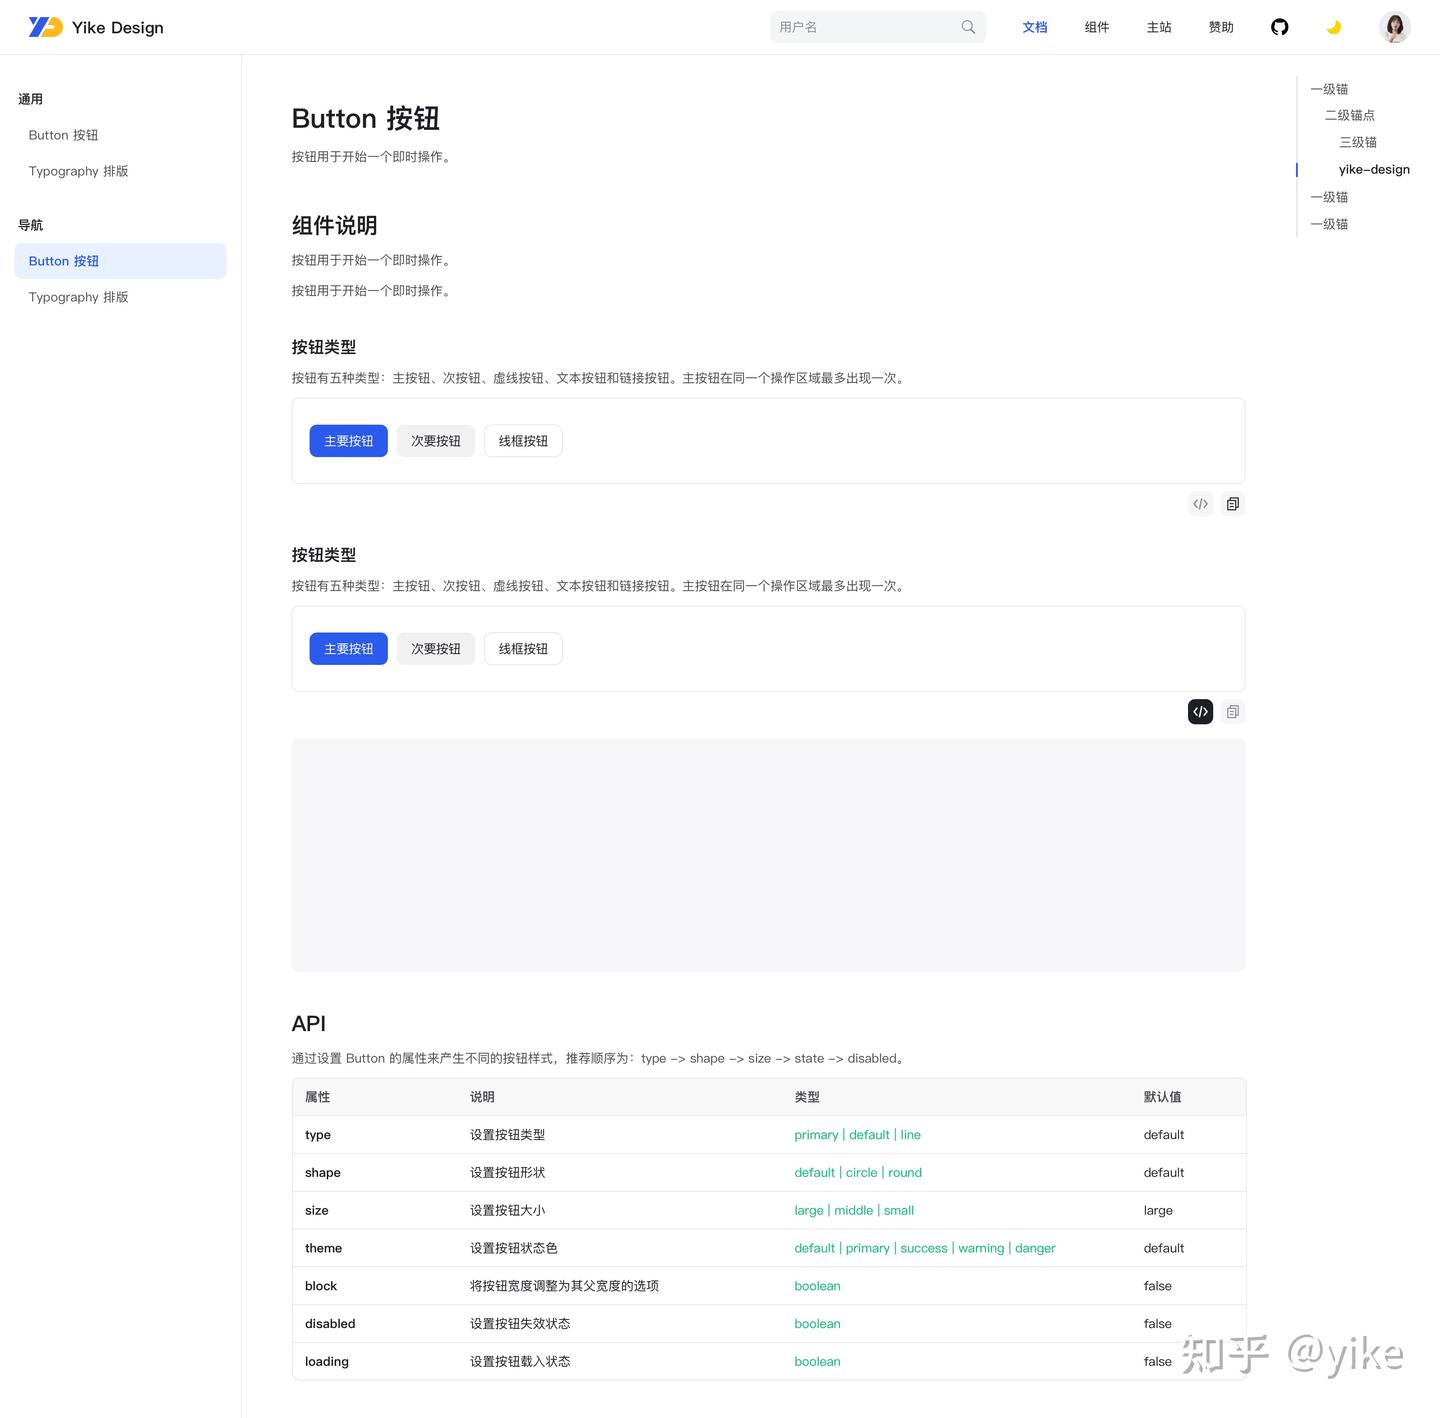Open the user avatar picture
The image size is (1440, 1418).
(1394, 27)
